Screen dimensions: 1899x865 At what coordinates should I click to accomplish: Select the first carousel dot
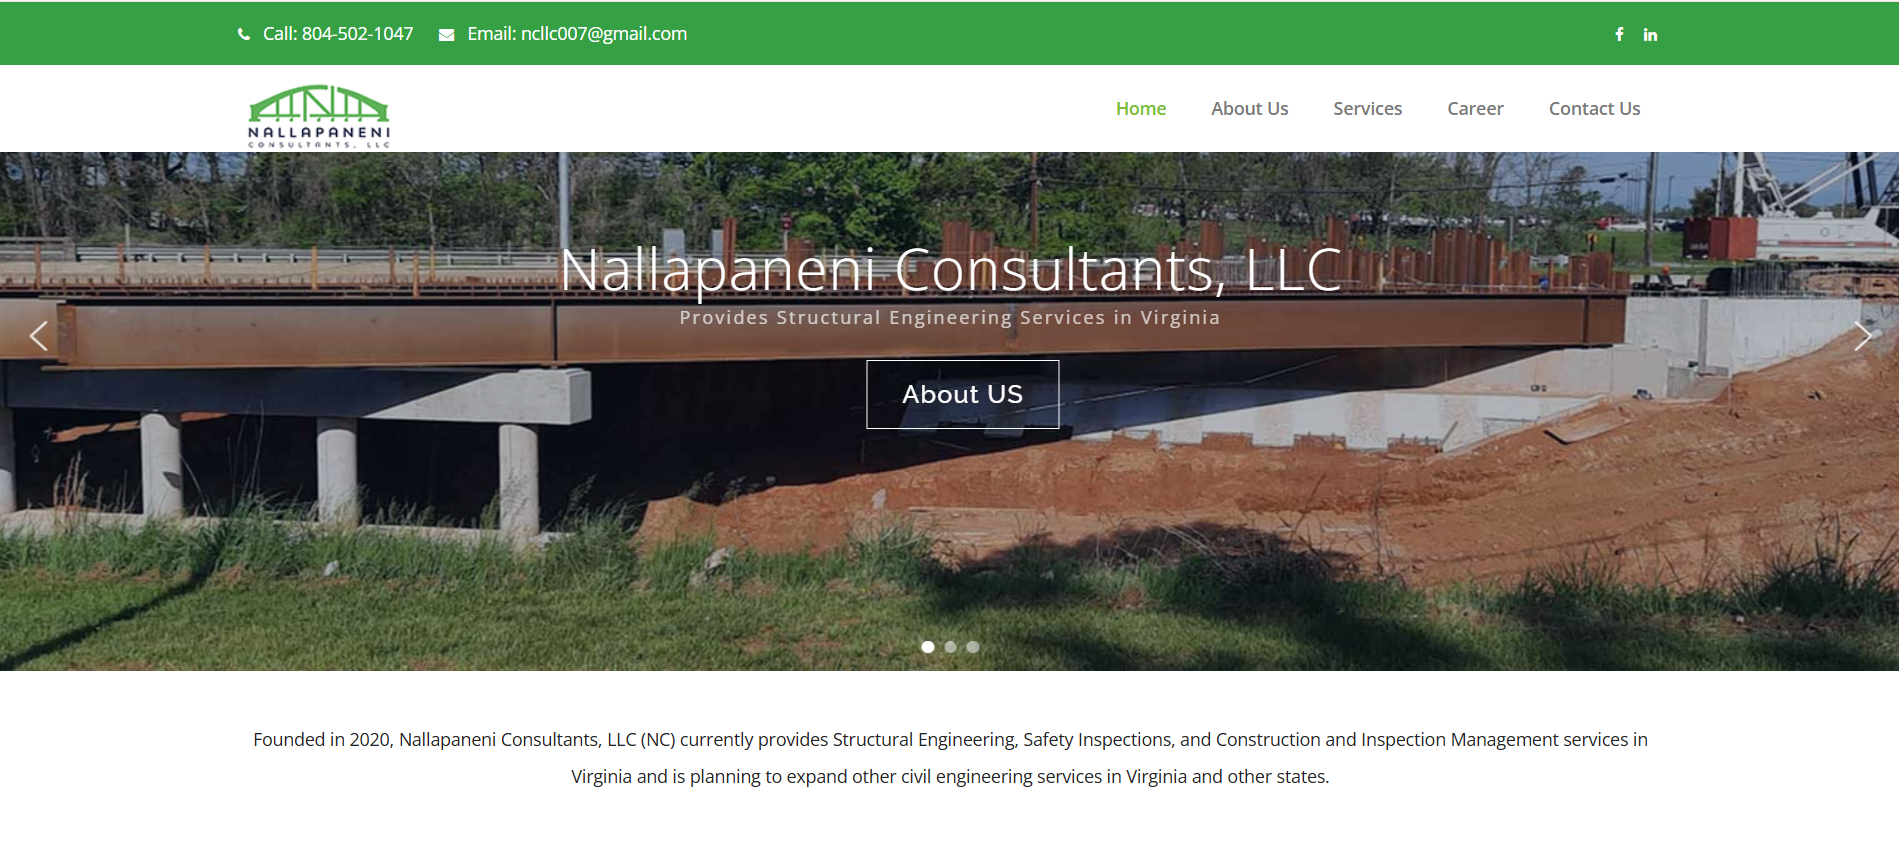pos(928,647)
